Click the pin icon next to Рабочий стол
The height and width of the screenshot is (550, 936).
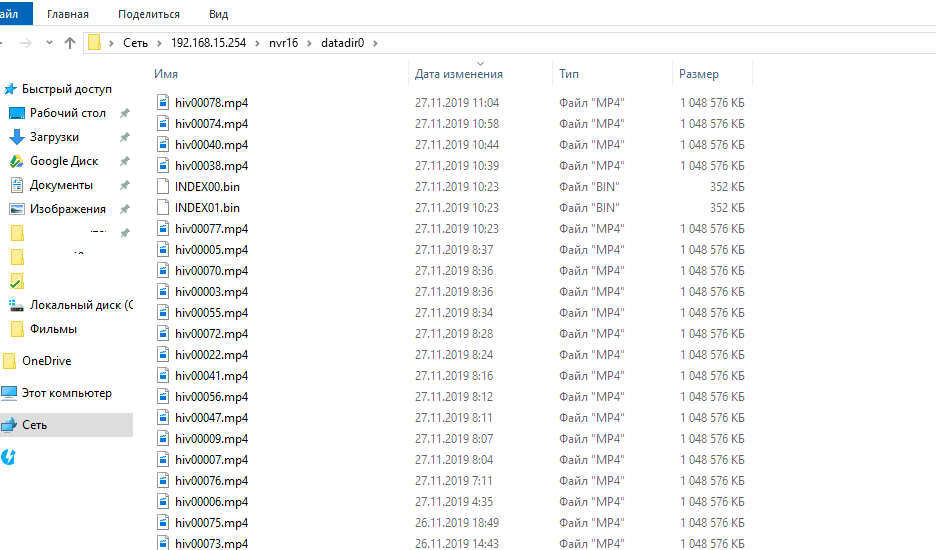click(x=125, y=113)
